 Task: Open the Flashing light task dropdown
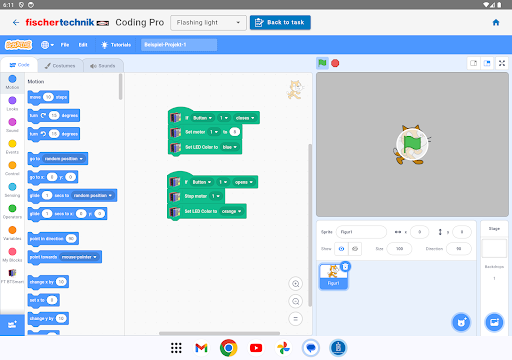point(208,23)
